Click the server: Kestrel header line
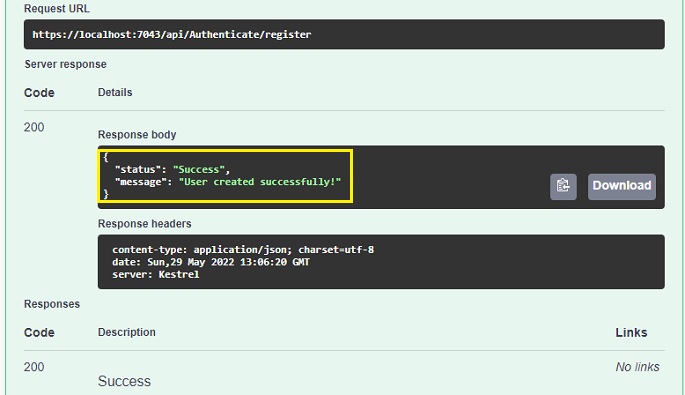This screenshot has height=395, width=685. click(x=156, y=274)
